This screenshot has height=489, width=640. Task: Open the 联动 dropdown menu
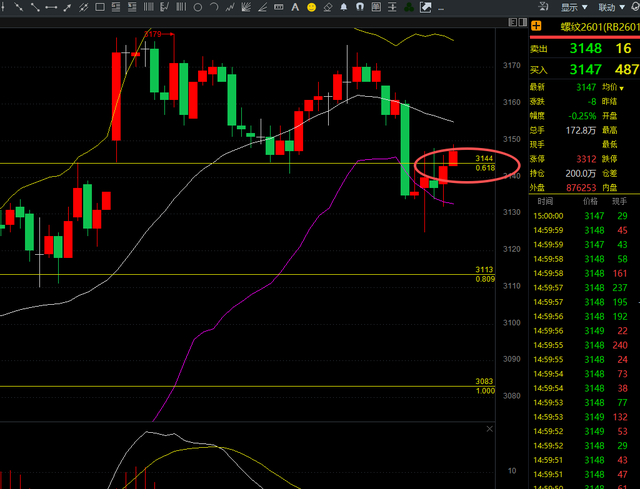coord(611,7)
